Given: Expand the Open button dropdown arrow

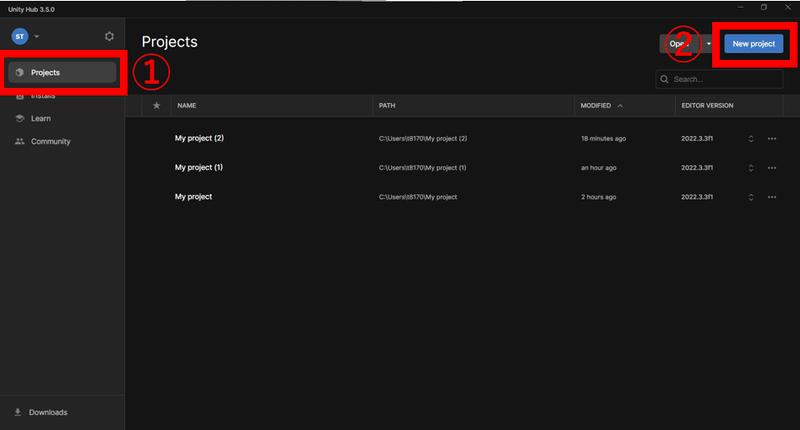Looking at the screenshot, I should [x=709, y=44].
